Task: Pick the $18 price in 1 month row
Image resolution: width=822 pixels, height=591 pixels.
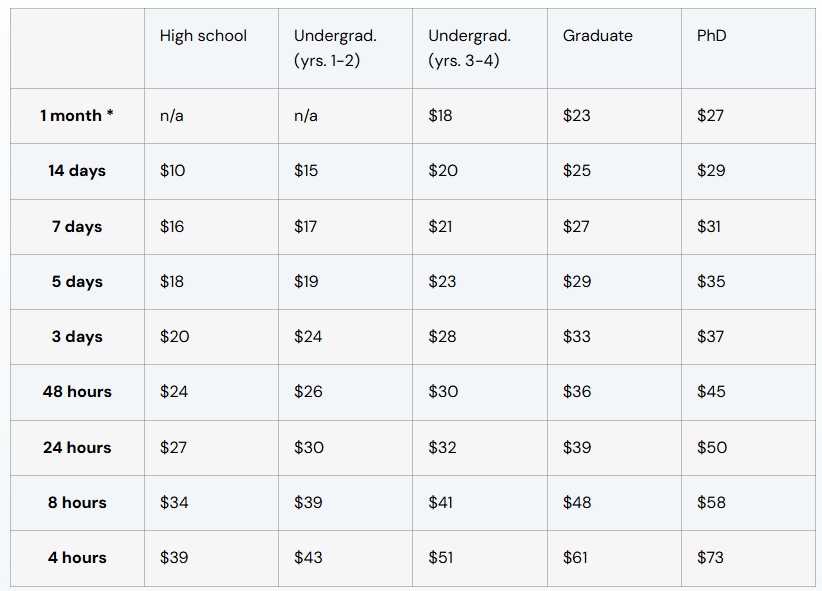Action: [440, 115]
